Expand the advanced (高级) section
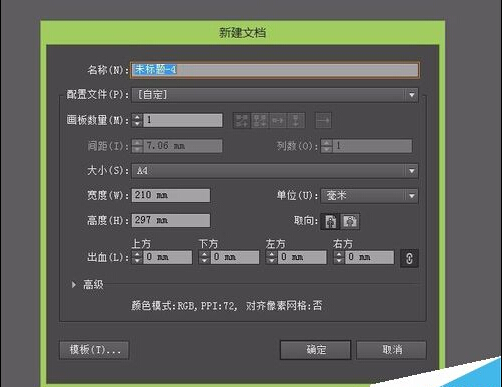 [x=74, y=285]
